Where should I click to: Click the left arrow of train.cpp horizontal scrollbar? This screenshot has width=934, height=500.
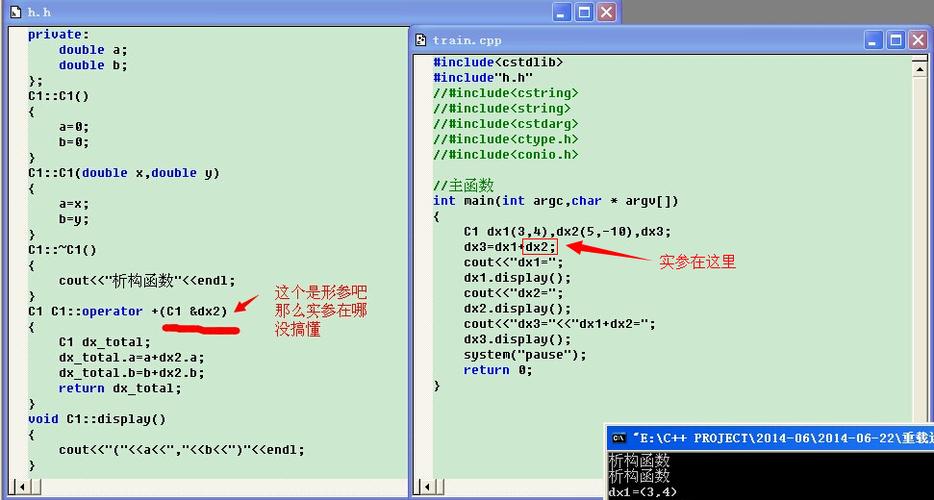pyautogui.click(x=427, y=486)
